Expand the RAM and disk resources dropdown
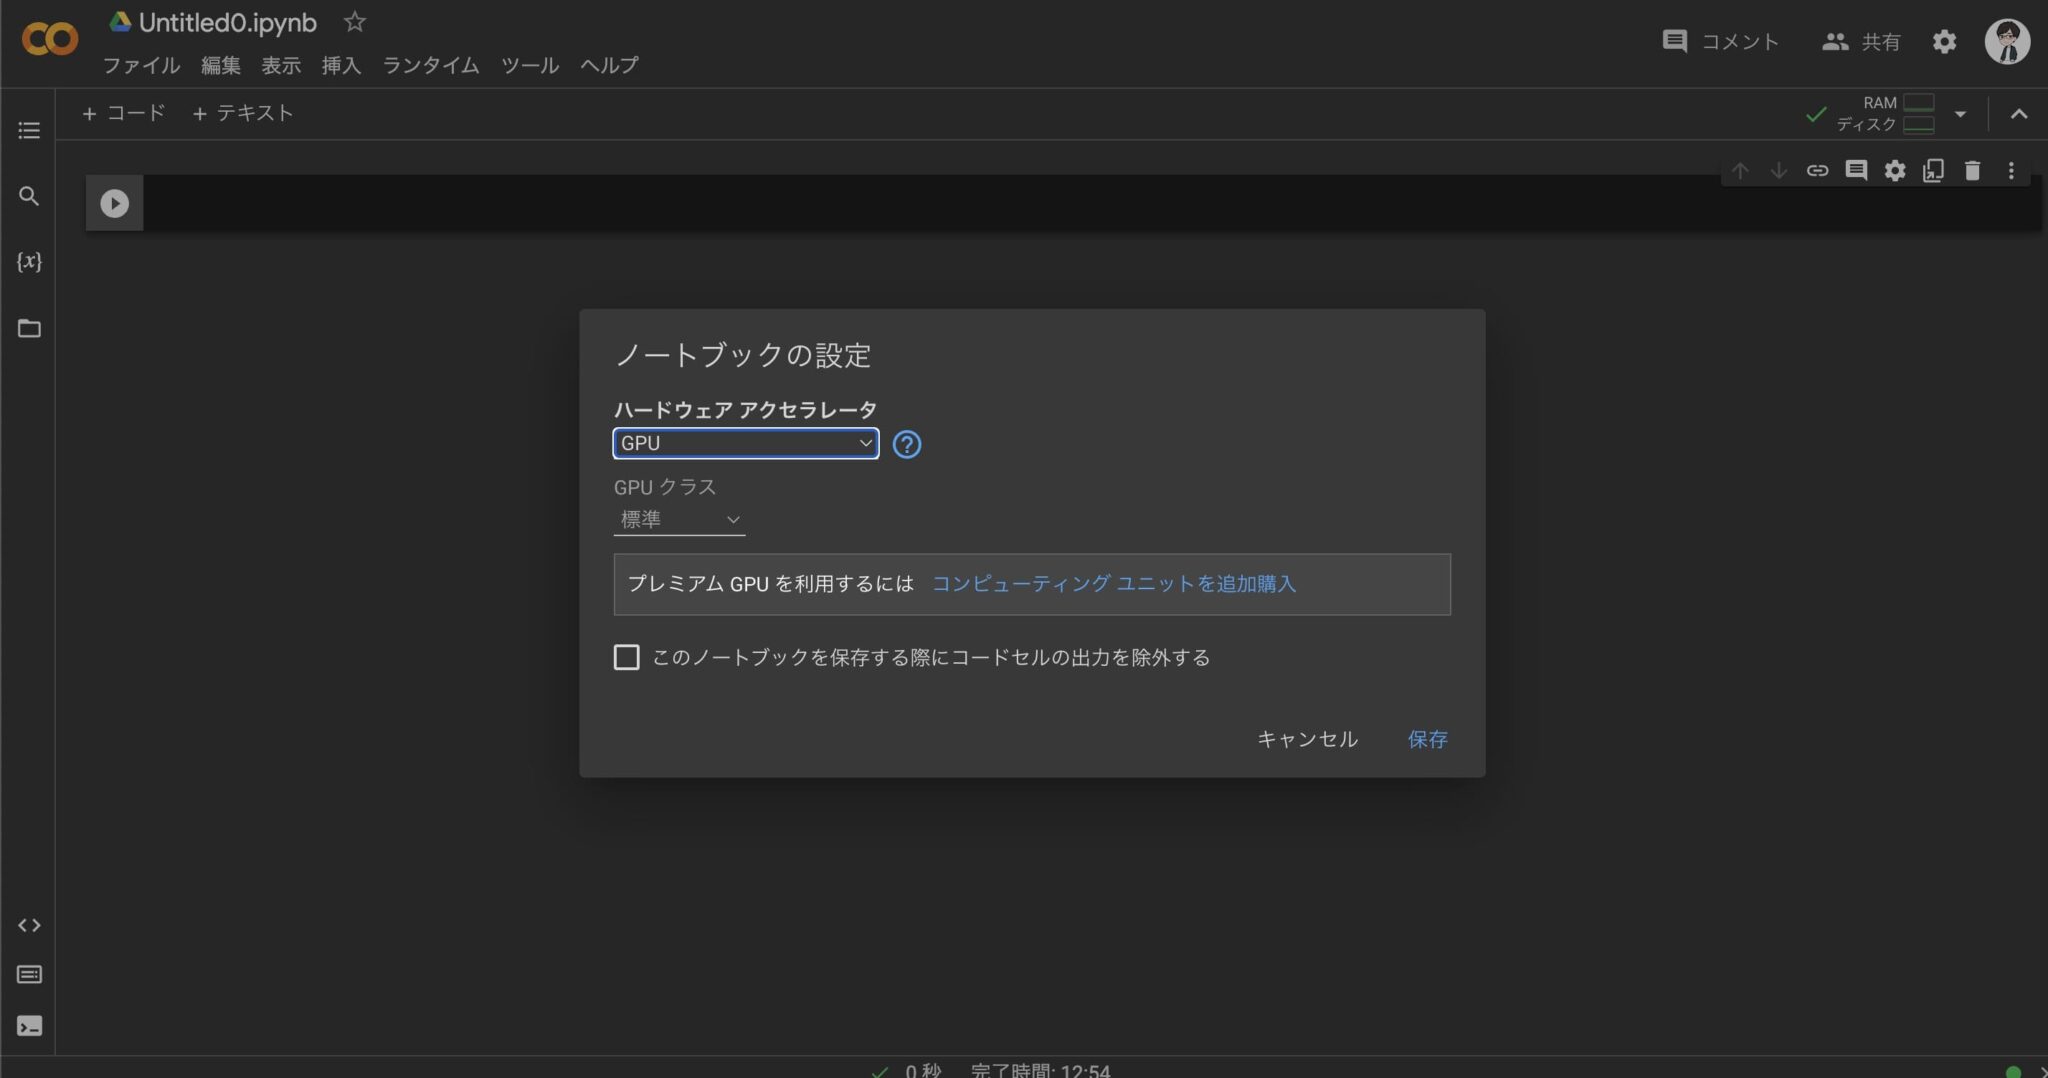The image size is (2048, 1078). click(x=1961, y=113)
